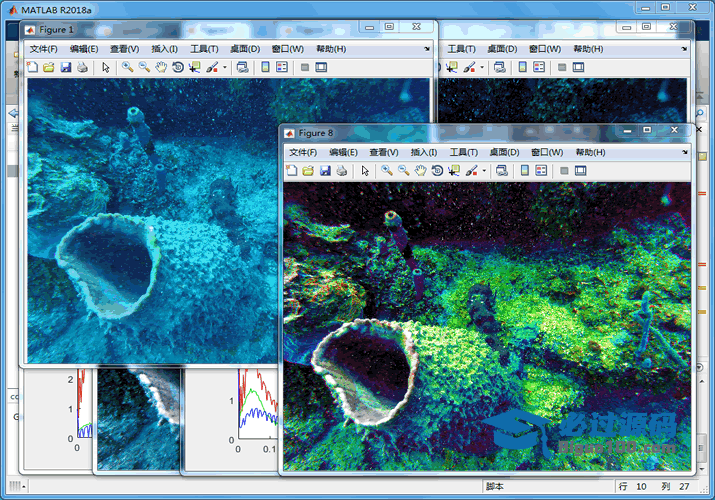Select Rotate 3D tool in Figure 8
Screen dimensions: 715x500
pos(438,171)
